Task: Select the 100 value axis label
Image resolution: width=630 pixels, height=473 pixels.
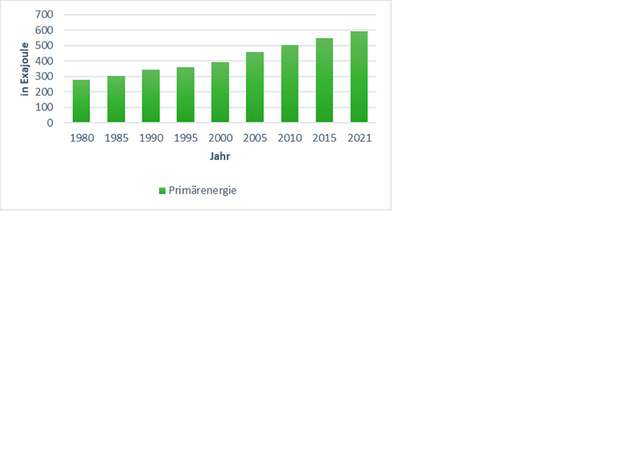Action: coord(45,107)
